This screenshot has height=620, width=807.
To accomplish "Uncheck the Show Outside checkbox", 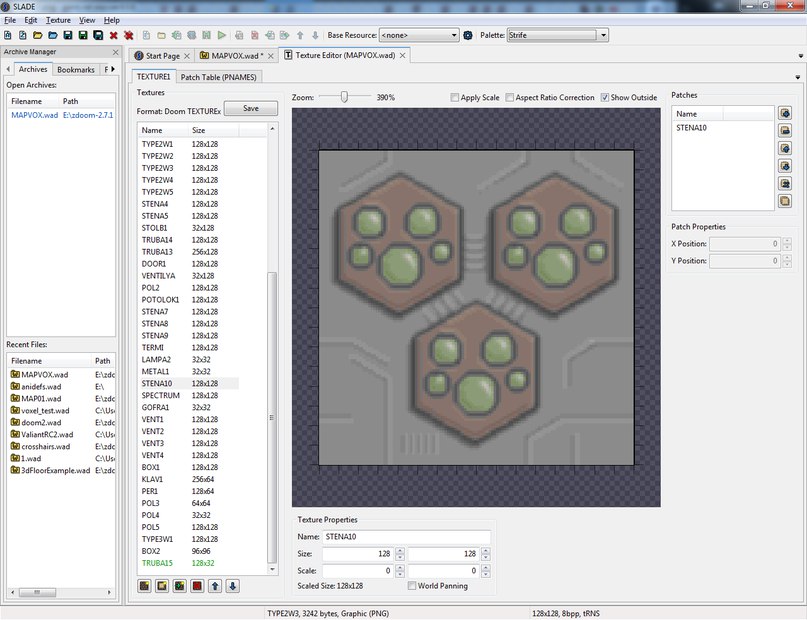I will (x=605, y=98).
